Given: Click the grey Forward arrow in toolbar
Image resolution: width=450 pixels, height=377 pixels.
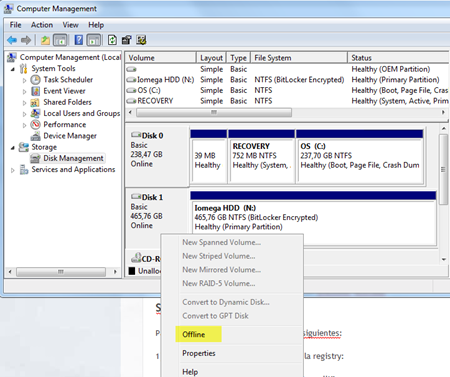Looking at the screenshot, I should click(x=26, y=40).
